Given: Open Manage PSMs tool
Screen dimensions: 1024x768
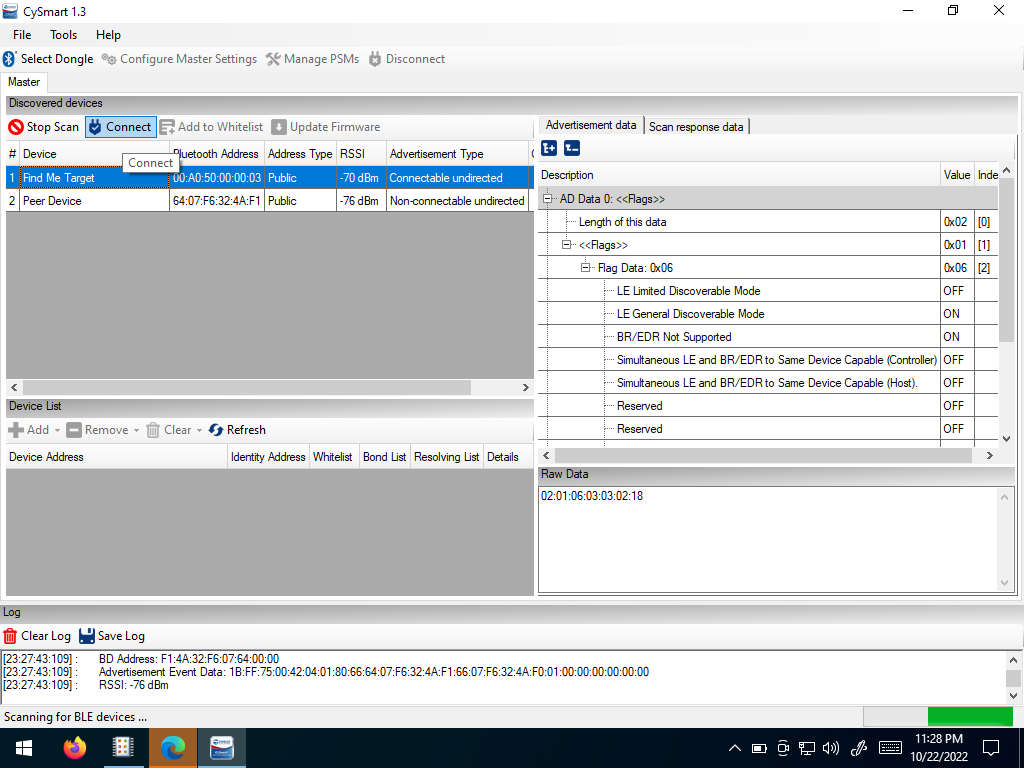Looking at the screenshot, I should pos(313,59).
